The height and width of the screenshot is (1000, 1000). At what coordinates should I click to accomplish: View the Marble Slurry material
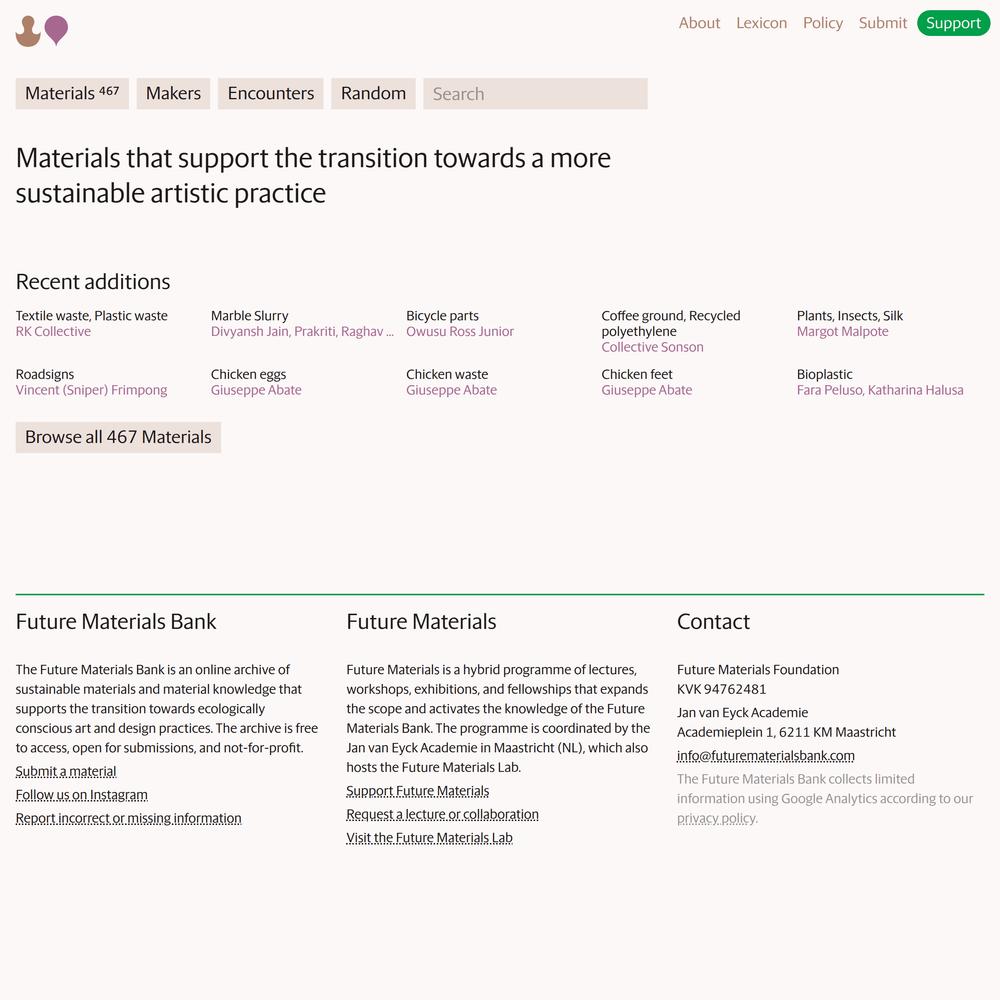point(249,316)
